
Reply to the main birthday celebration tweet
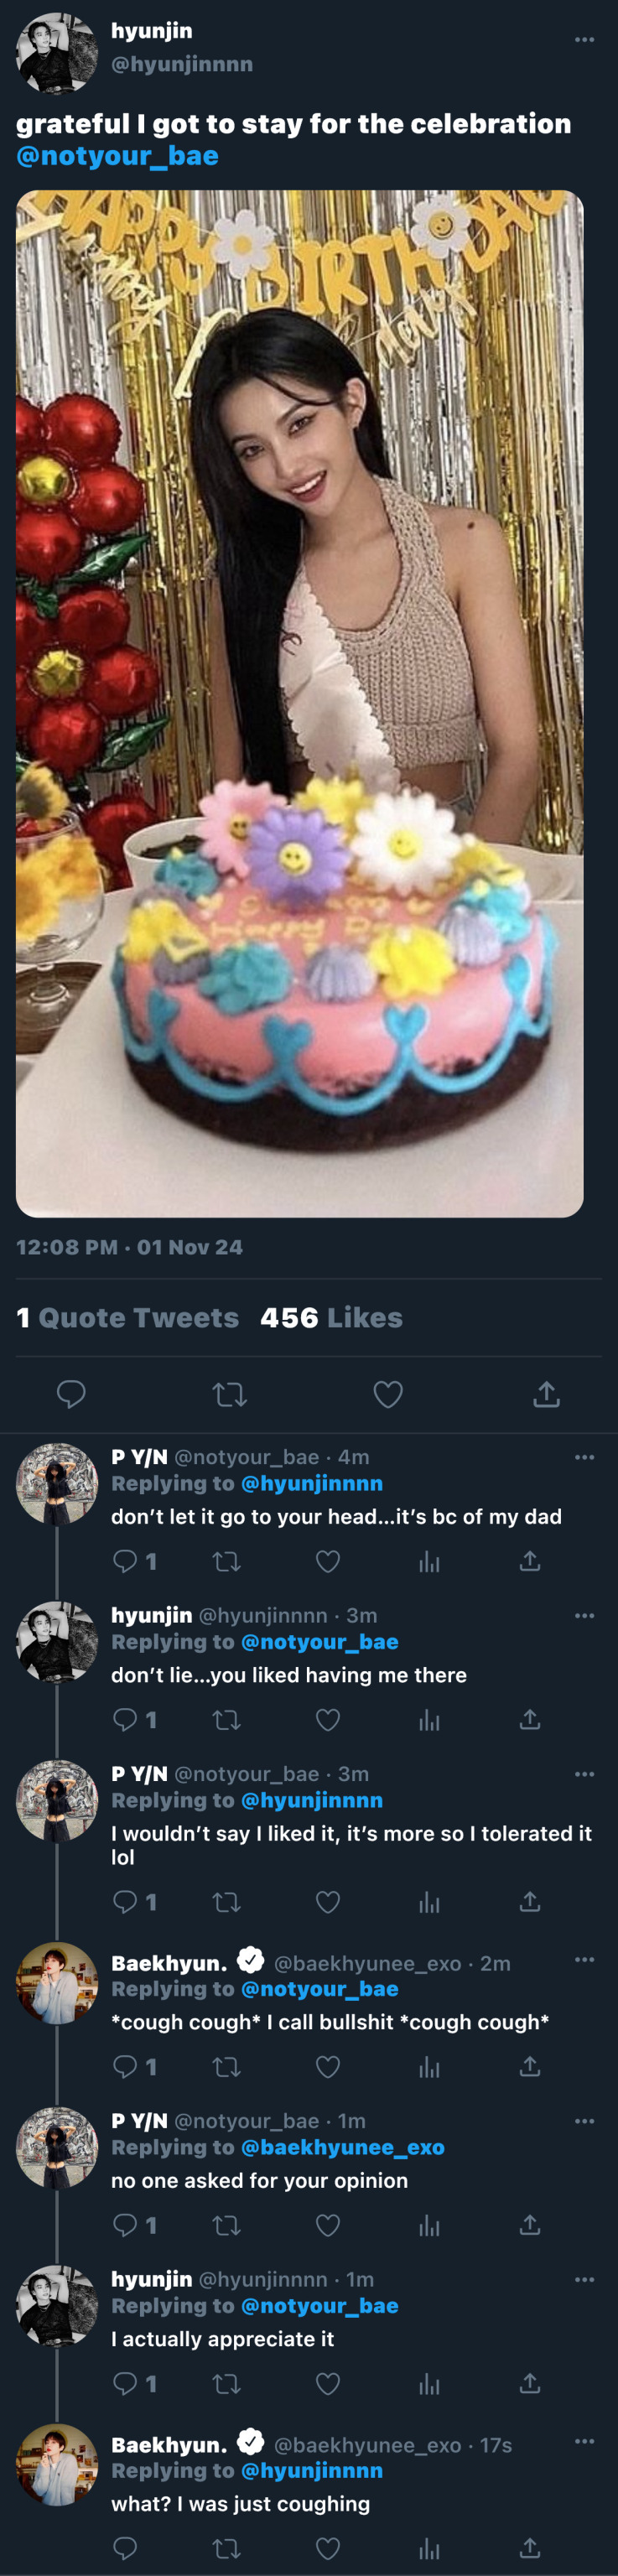[71, 1394]
